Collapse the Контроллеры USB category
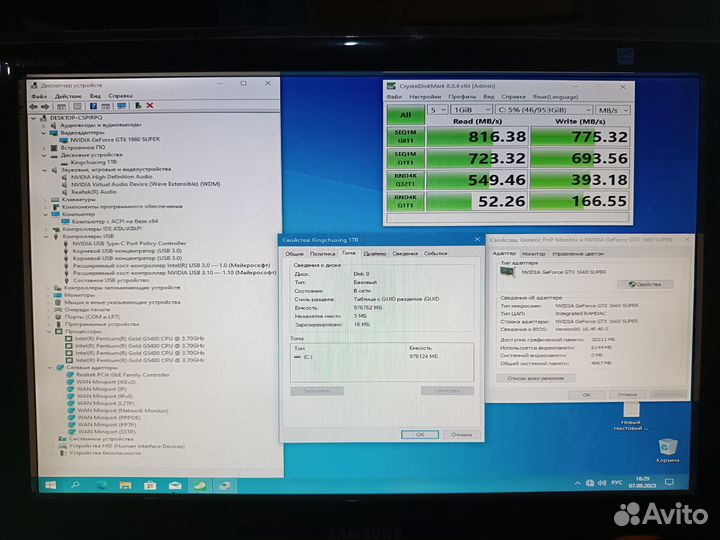Screen dimensions: 720x540 pos(46,236)
